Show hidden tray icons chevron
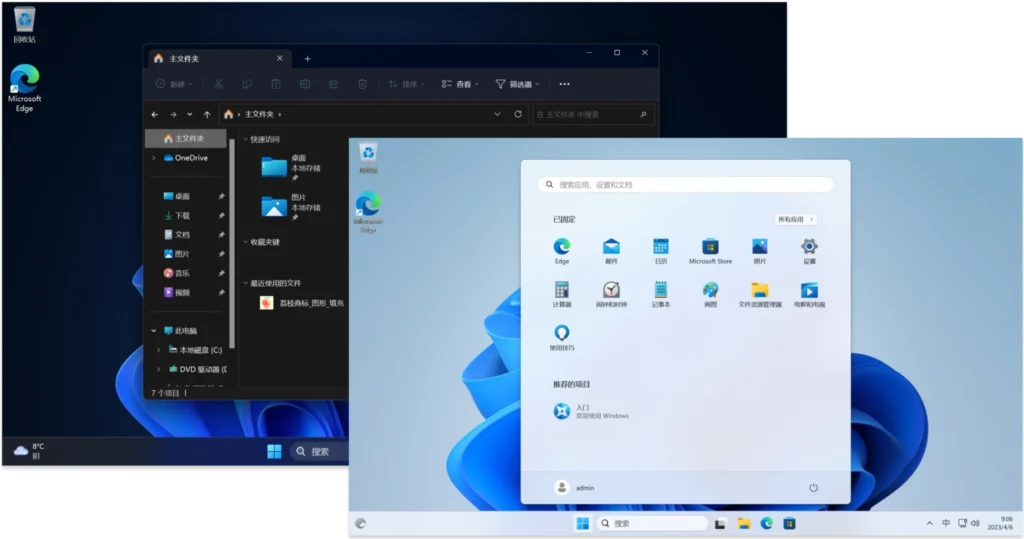This screenshot has height=539, width=1024. pyautogui.click(x=929, y=523)
